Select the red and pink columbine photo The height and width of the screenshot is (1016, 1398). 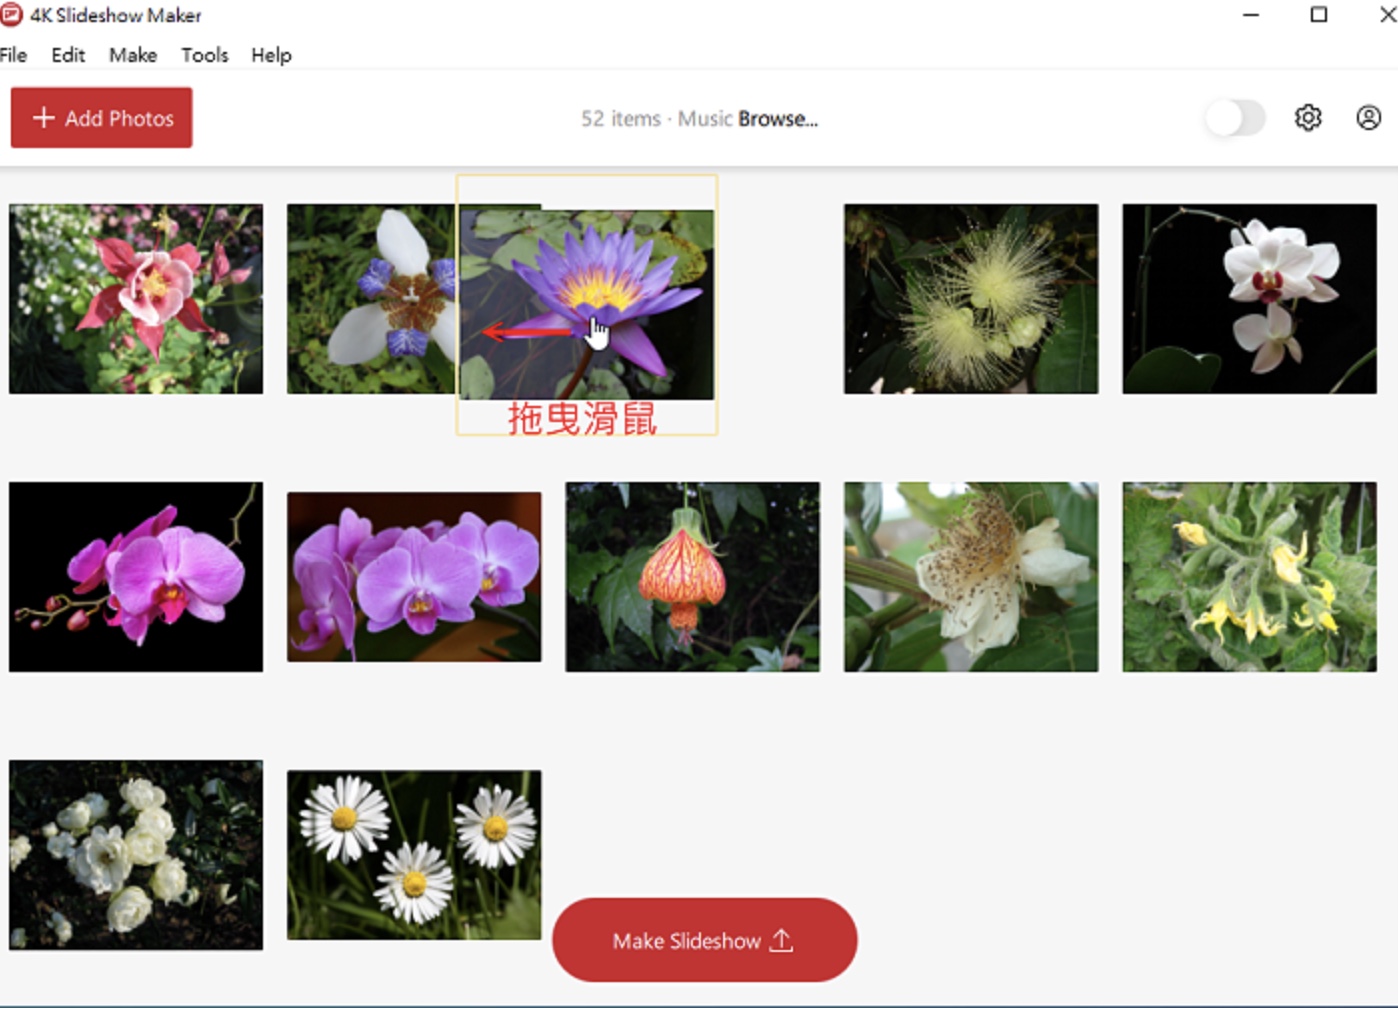[x=136, y=299]
